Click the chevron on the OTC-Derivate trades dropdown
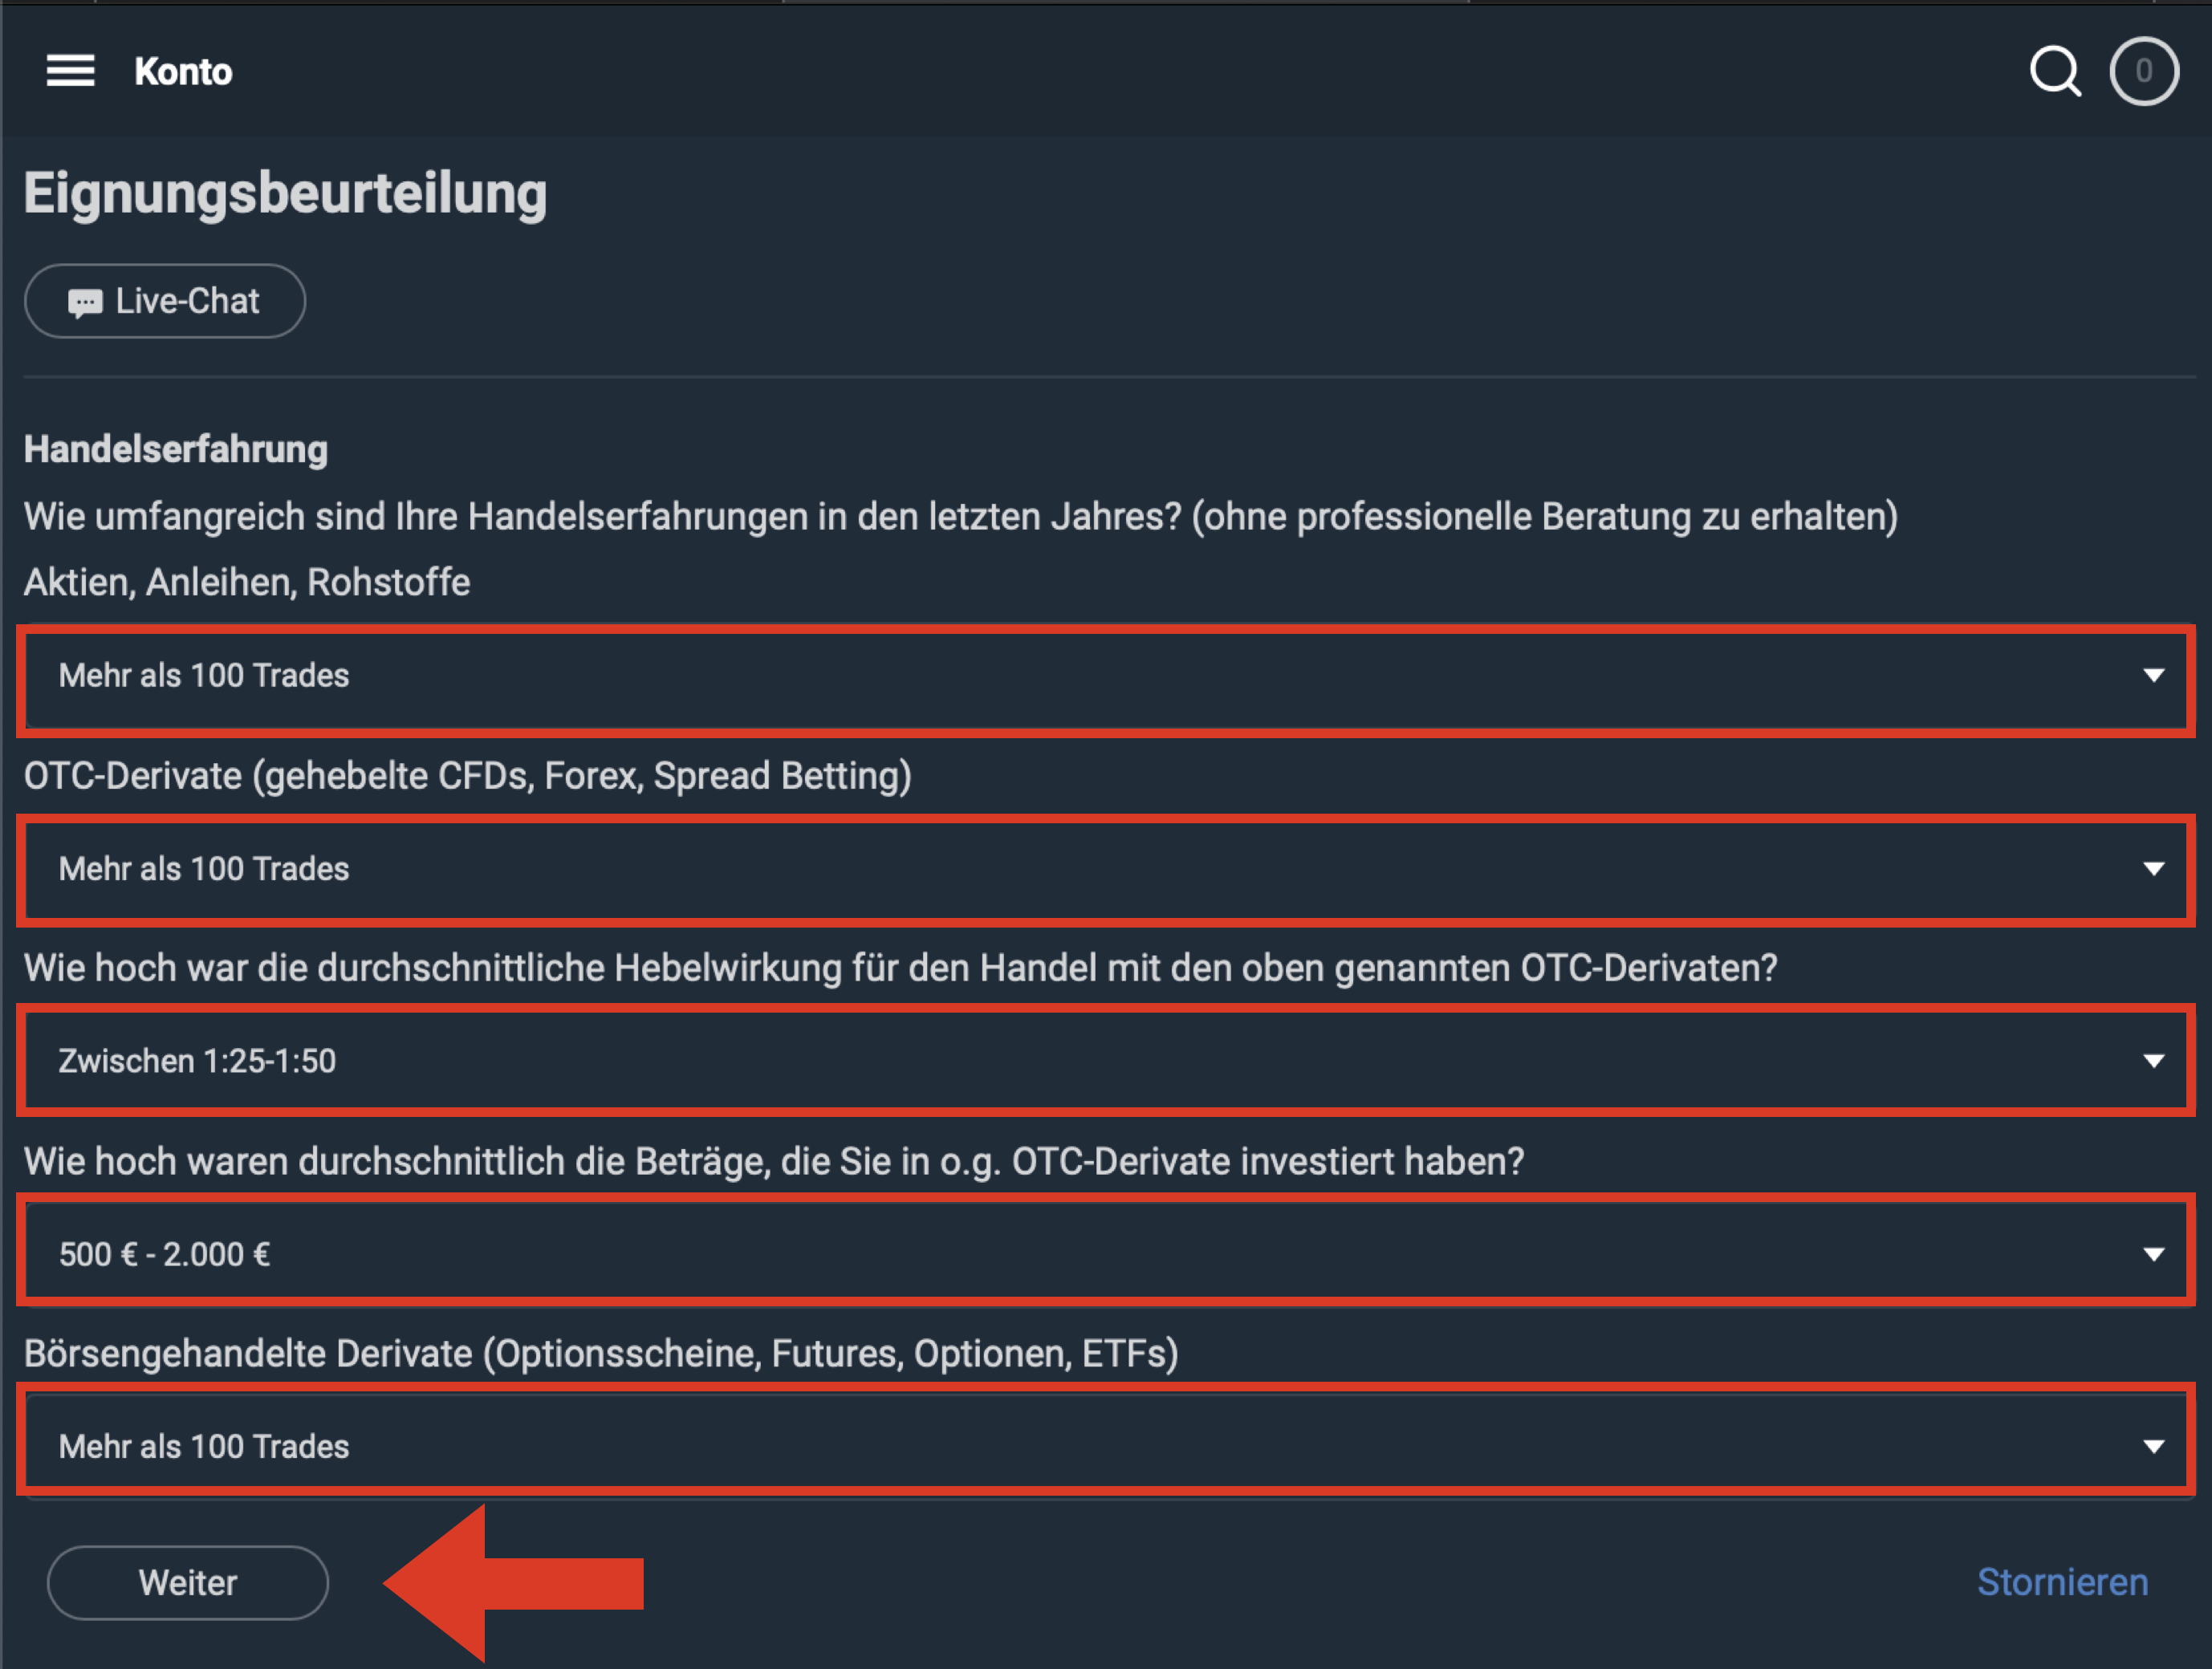 pos(2152,871)
